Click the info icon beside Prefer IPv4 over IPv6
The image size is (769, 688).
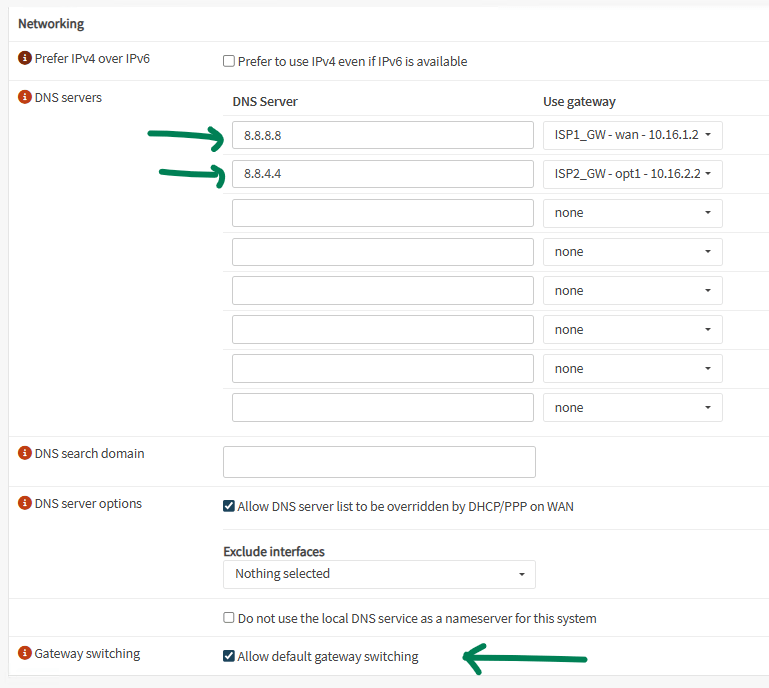click(25, 59)
